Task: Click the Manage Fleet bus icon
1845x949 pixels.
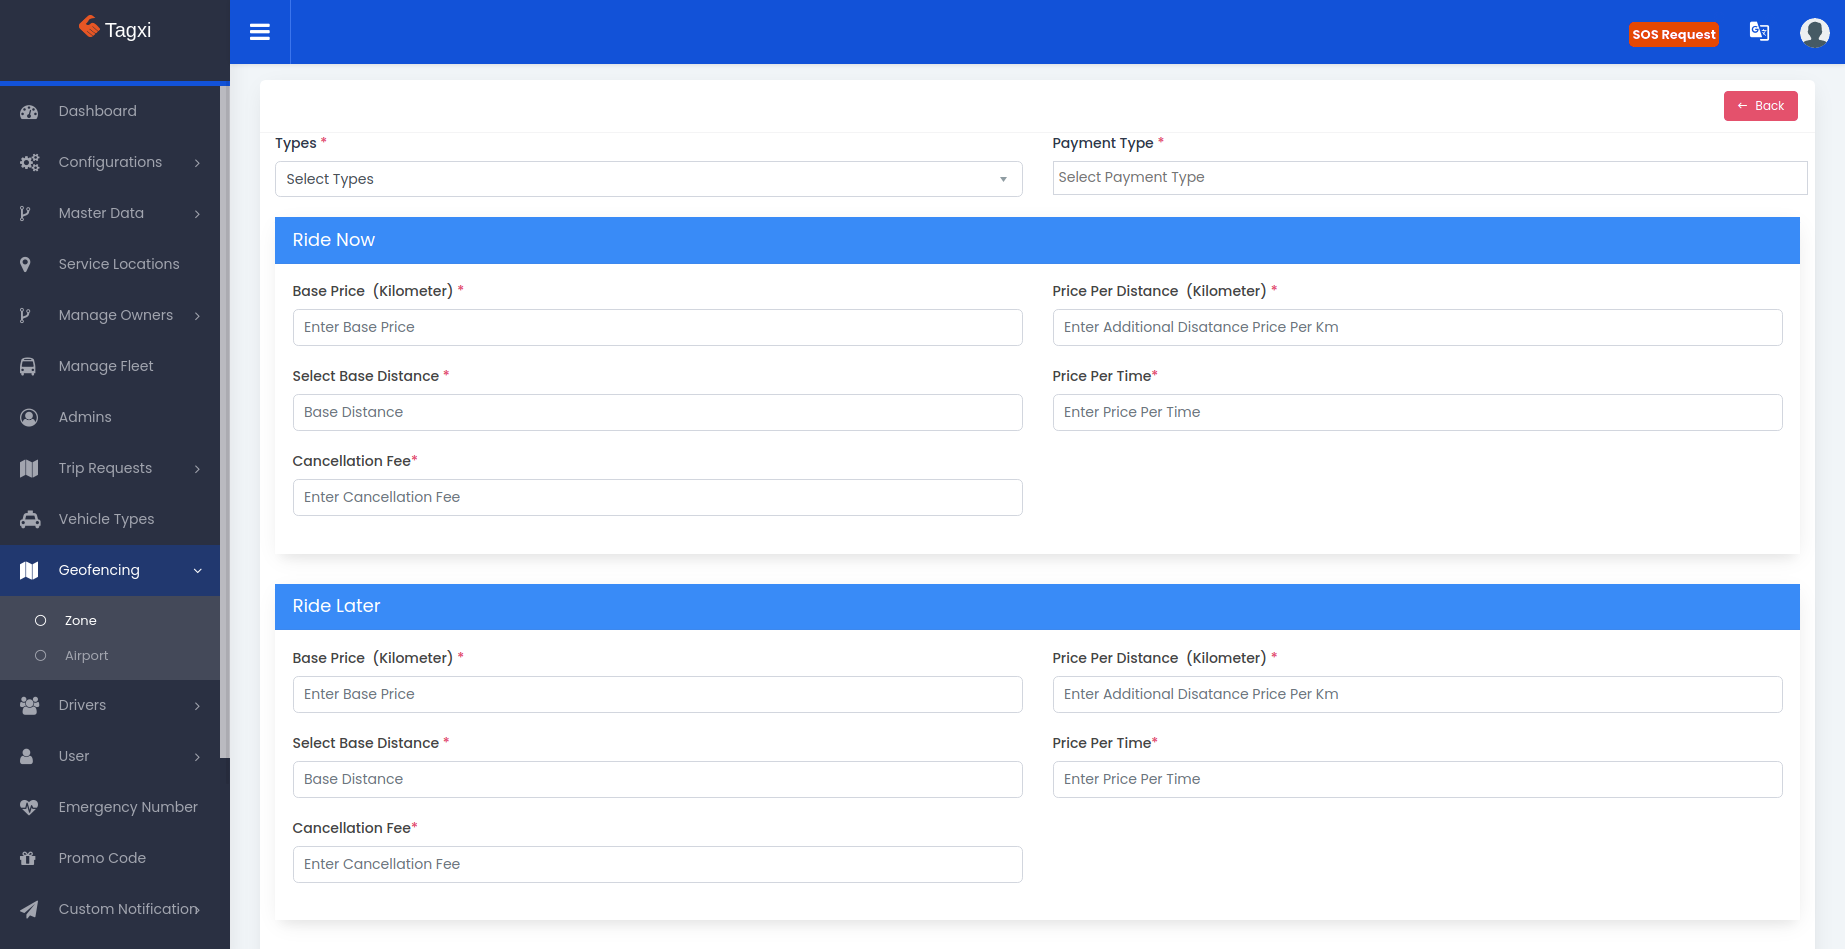Action: coord(28,367)
